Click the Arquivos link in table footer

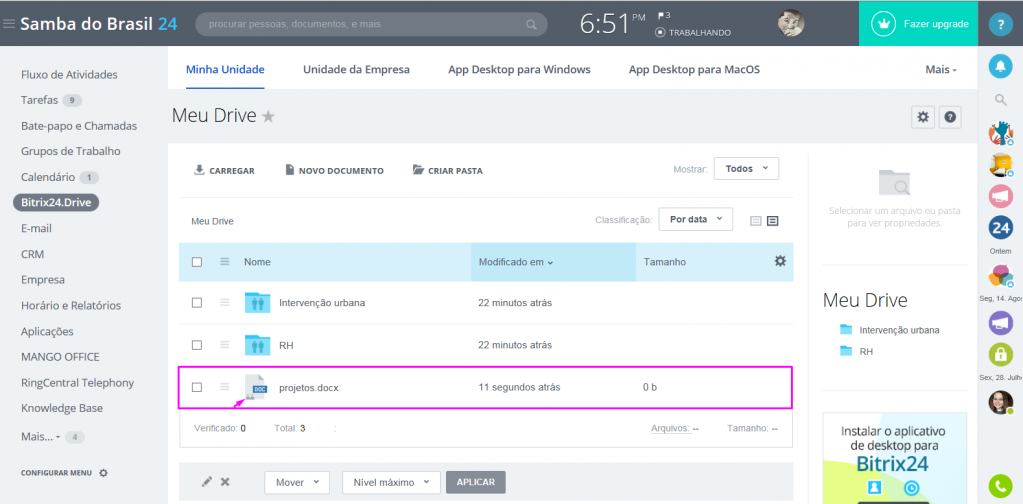671,428
